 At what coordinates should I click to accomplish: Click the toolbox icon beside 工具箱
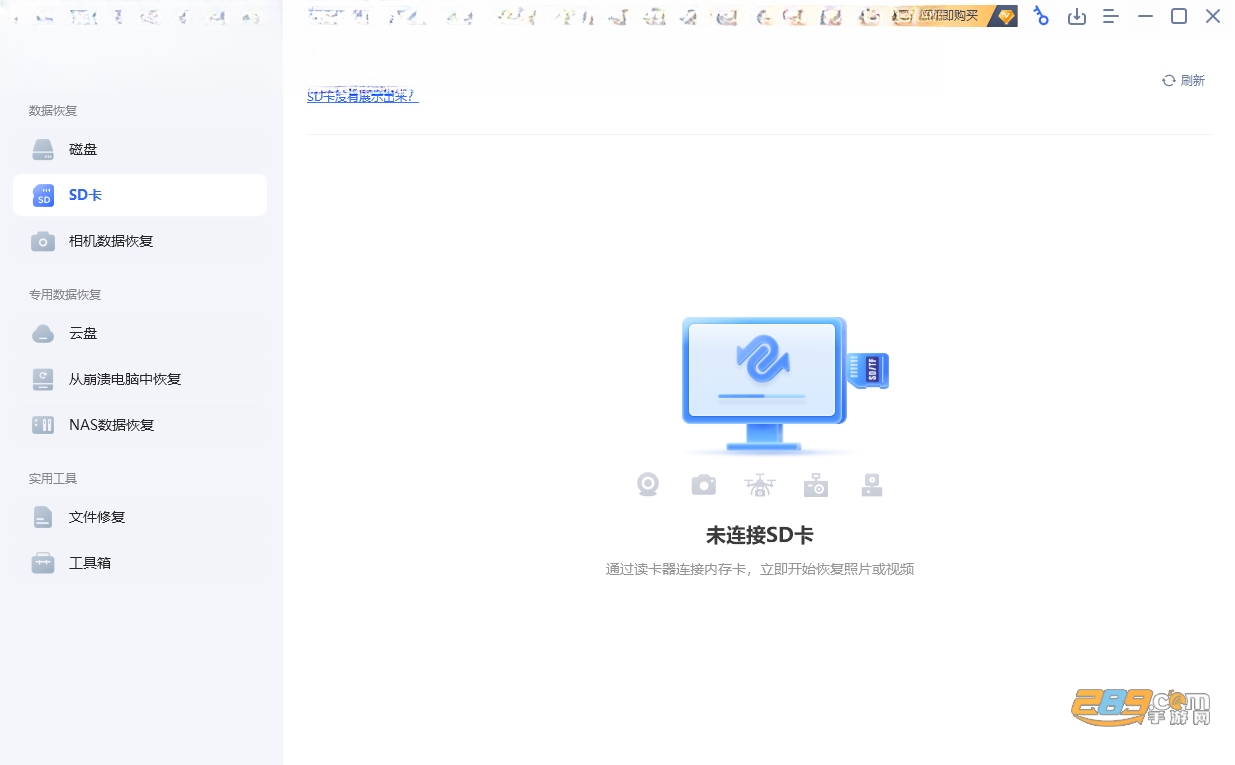click(x=43, y=563)
